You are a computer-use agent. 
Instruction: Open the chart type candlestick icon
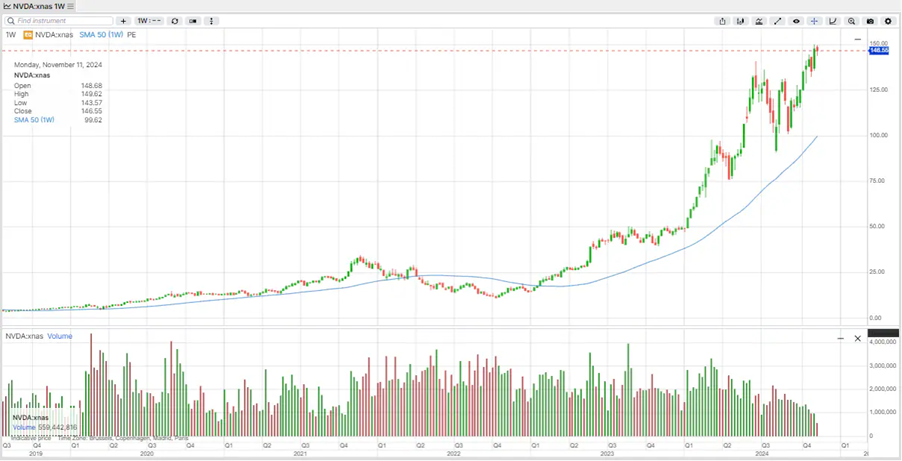[741, 21]
